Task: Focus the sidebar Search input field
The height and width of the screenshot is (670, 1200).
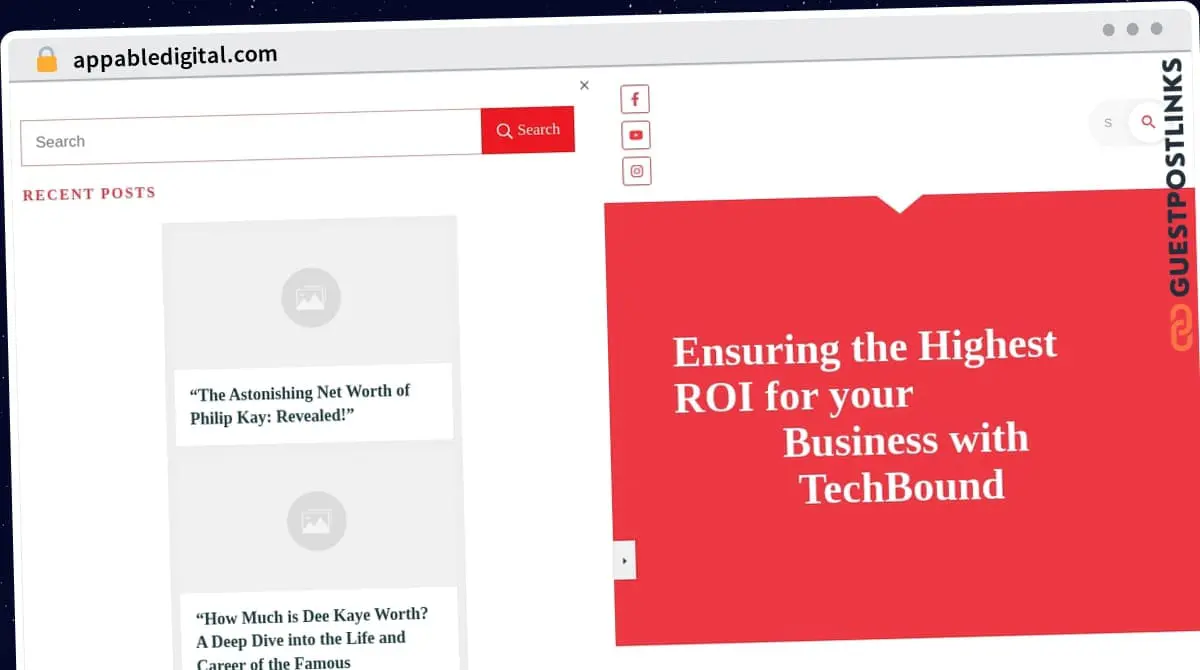Action: 251,139
